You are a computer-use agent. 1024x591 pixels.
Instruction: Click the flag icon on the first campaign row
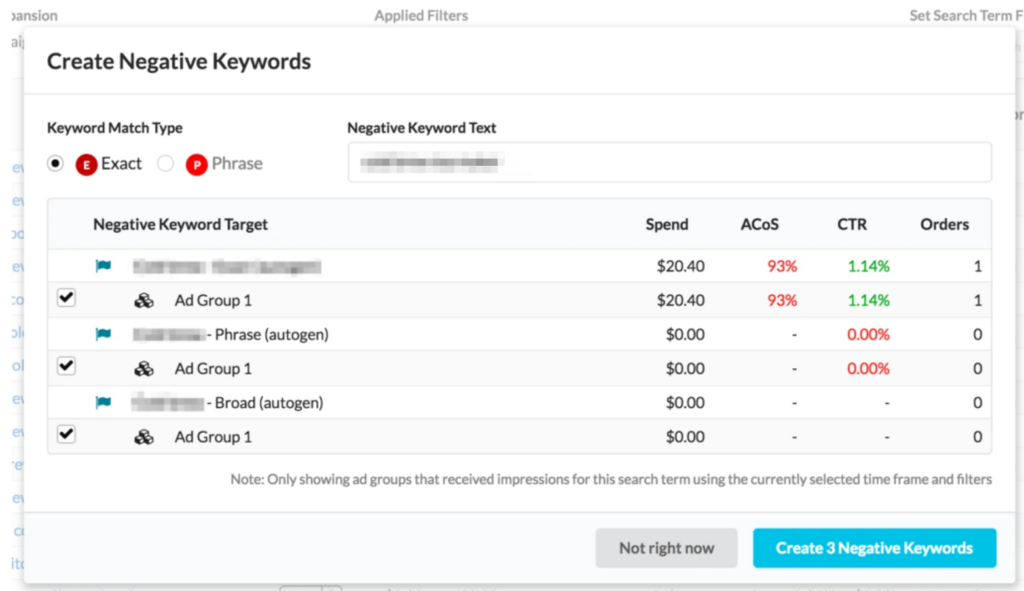[103, 267]
